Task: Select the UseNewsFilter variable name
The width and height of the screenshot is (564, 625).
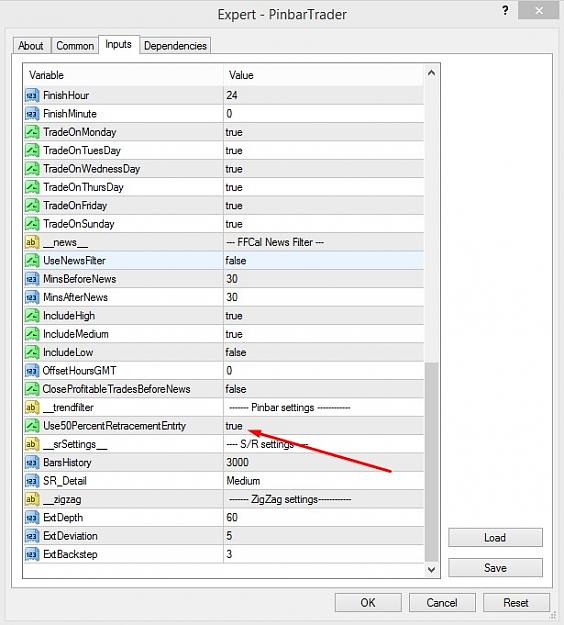Action: 75,260
